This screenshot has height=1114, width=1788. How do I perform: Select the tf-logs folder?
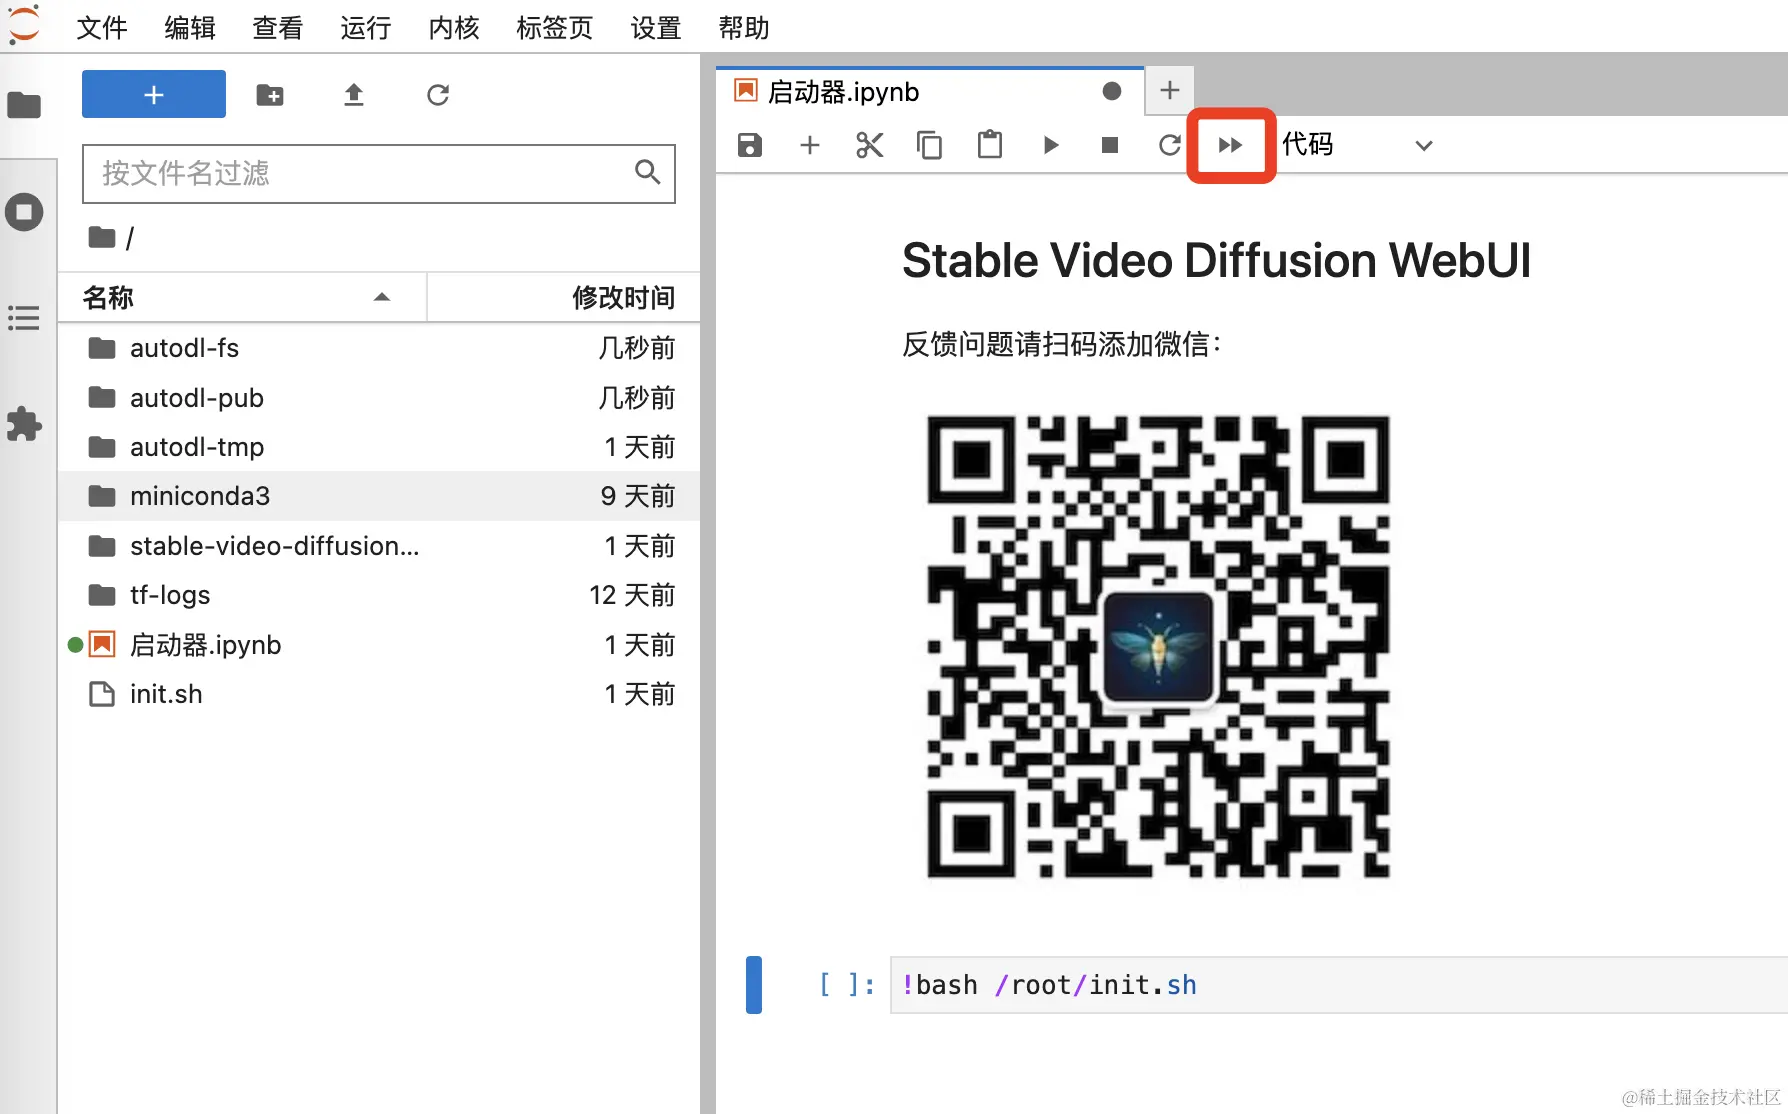[x=379, y=595]
